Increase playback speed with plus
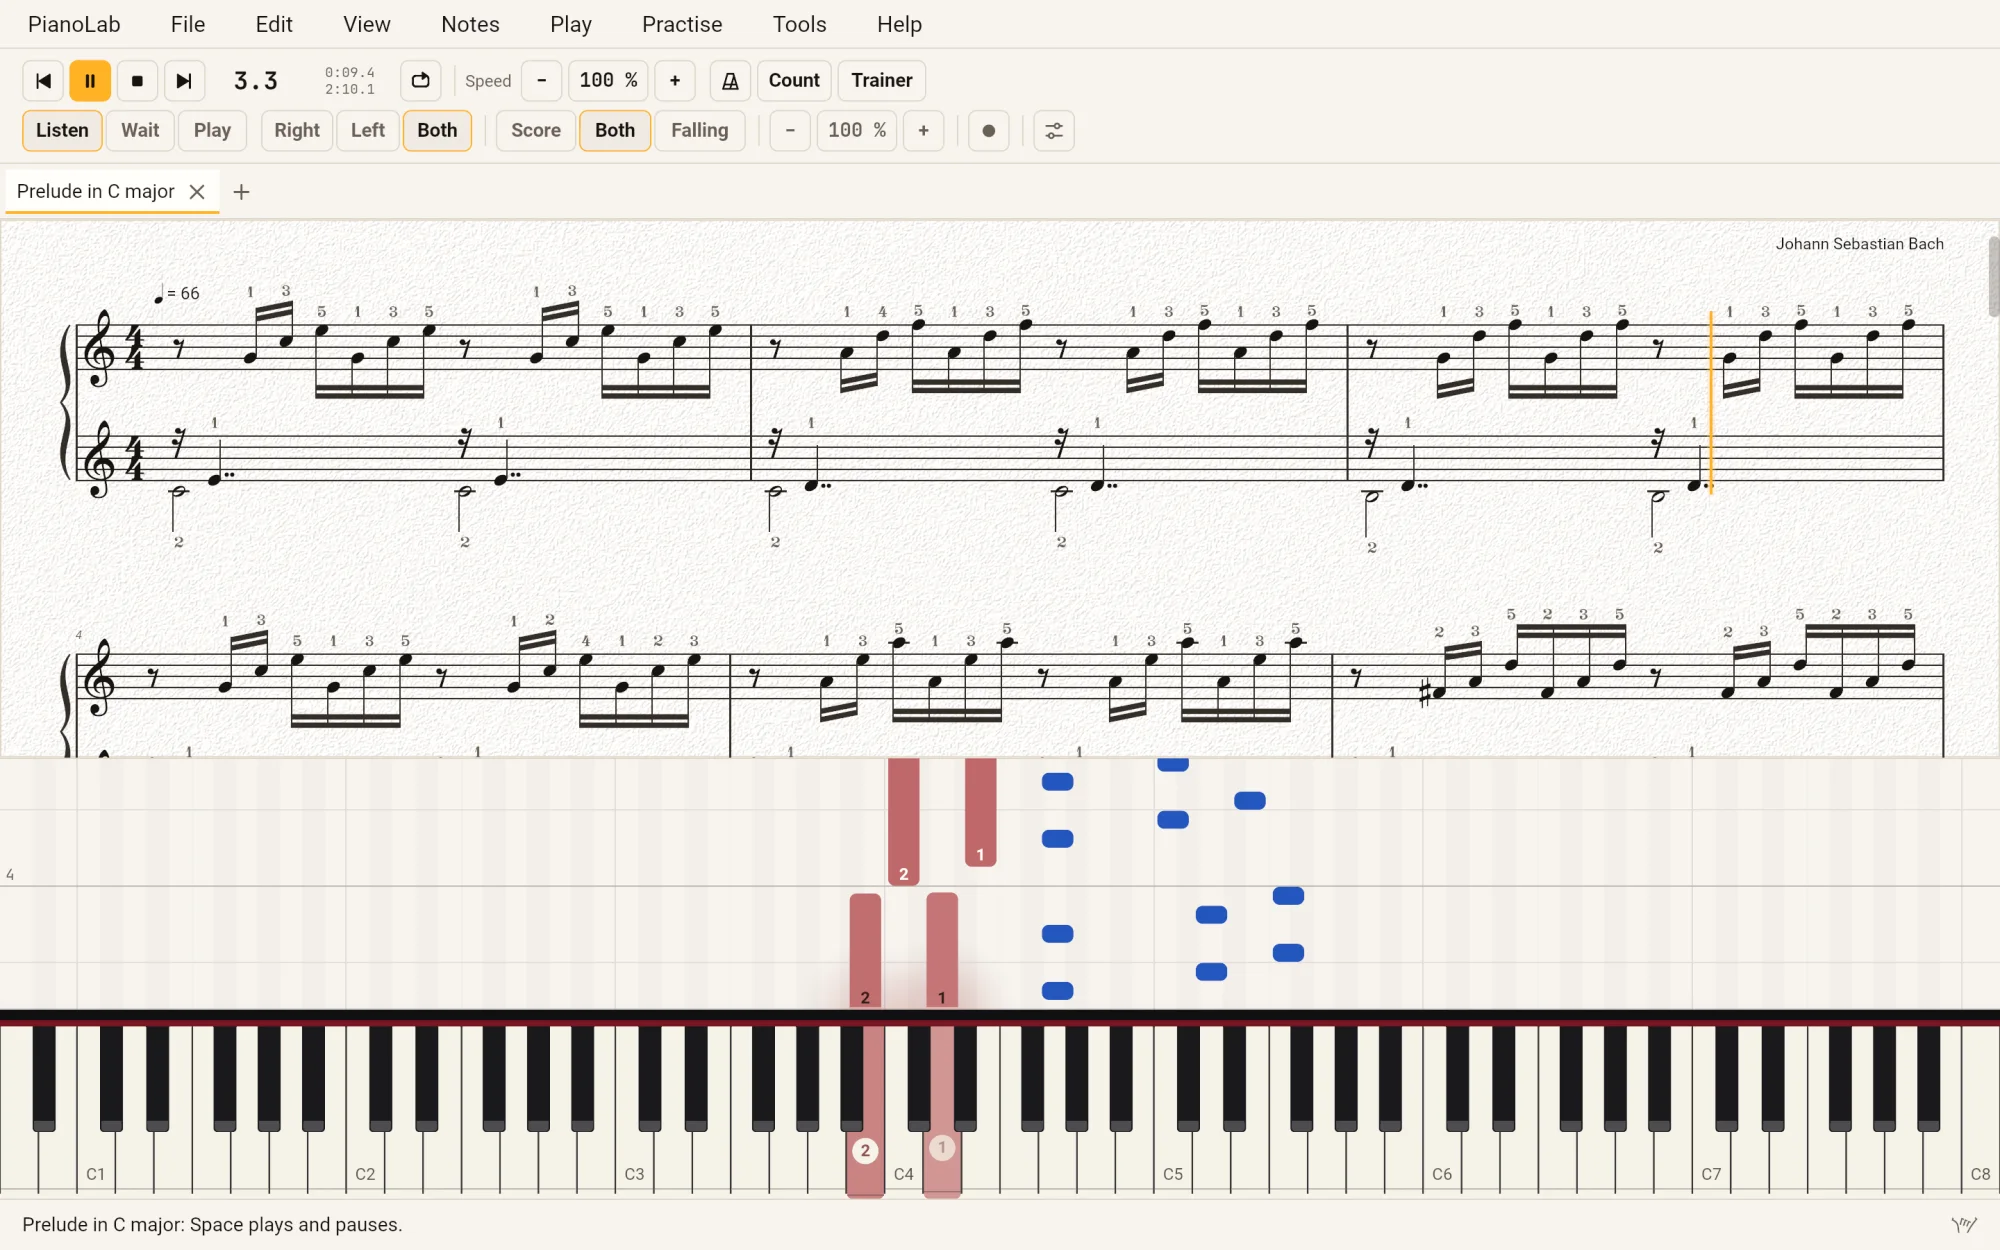Viewport: 2000px width, 1250px height. coord(675,81)
